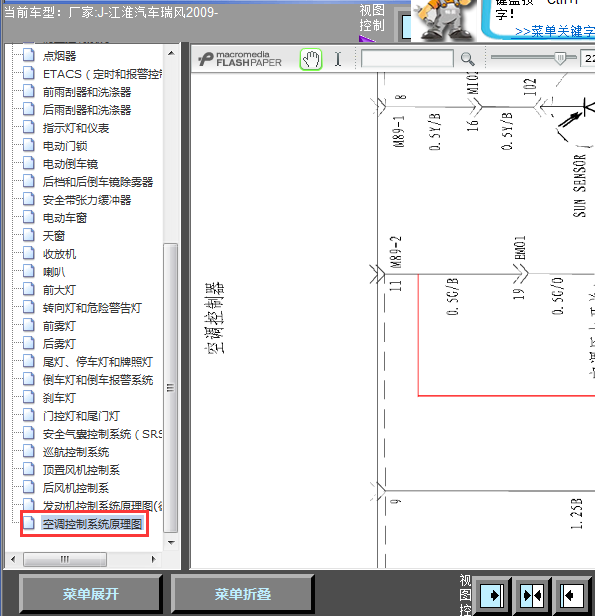595x616 pixels.
Task: Click the 菜单折叠 button
Action: coord(243,594)
